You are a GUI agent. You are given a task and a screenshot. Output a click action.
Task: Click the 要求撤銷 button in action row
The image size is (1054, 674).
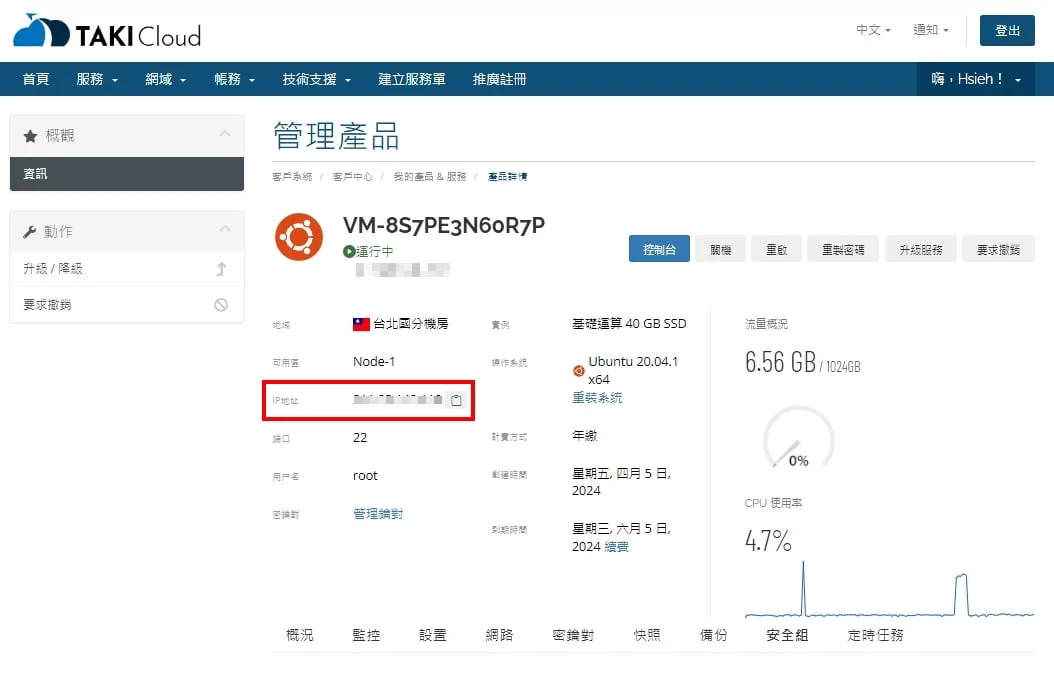(x=998, y=249)
